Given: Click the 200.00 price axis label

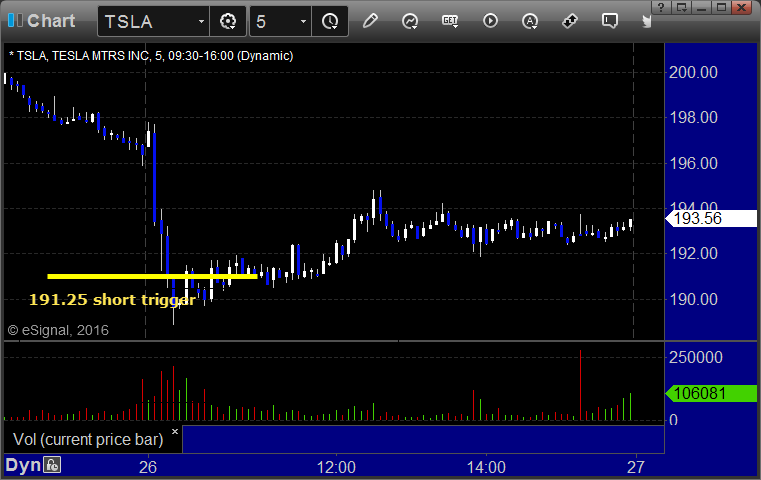Looking at the screenshot, I should (693, 72).
